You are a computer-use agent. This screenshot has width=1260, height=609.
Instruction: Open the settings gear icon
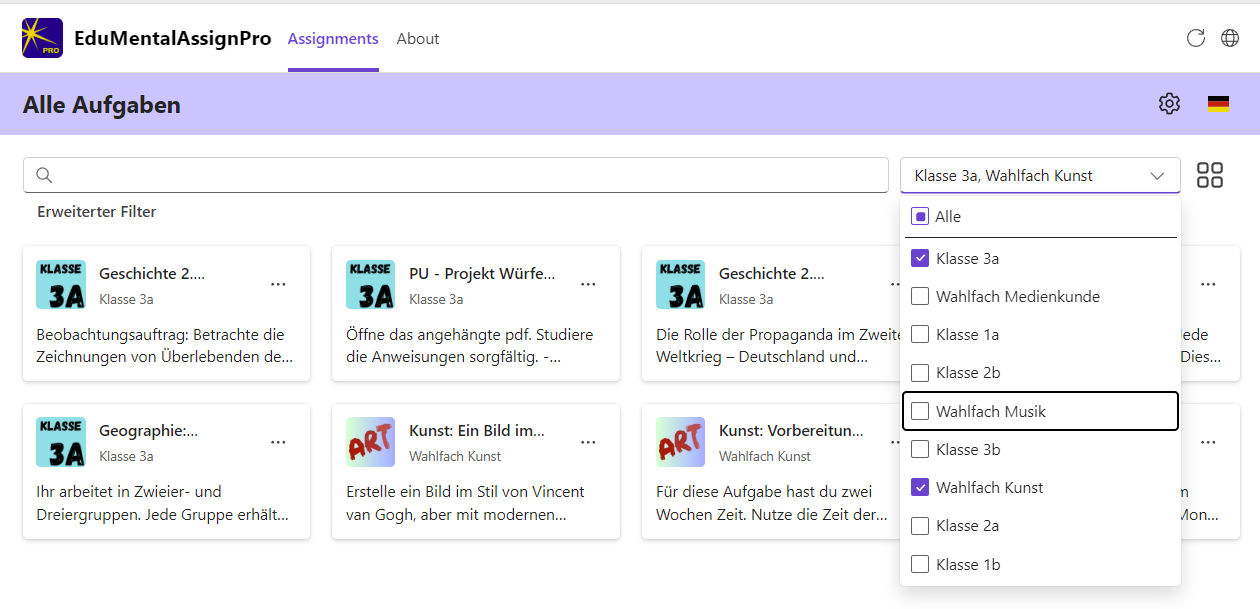[x=1169, y=104]
